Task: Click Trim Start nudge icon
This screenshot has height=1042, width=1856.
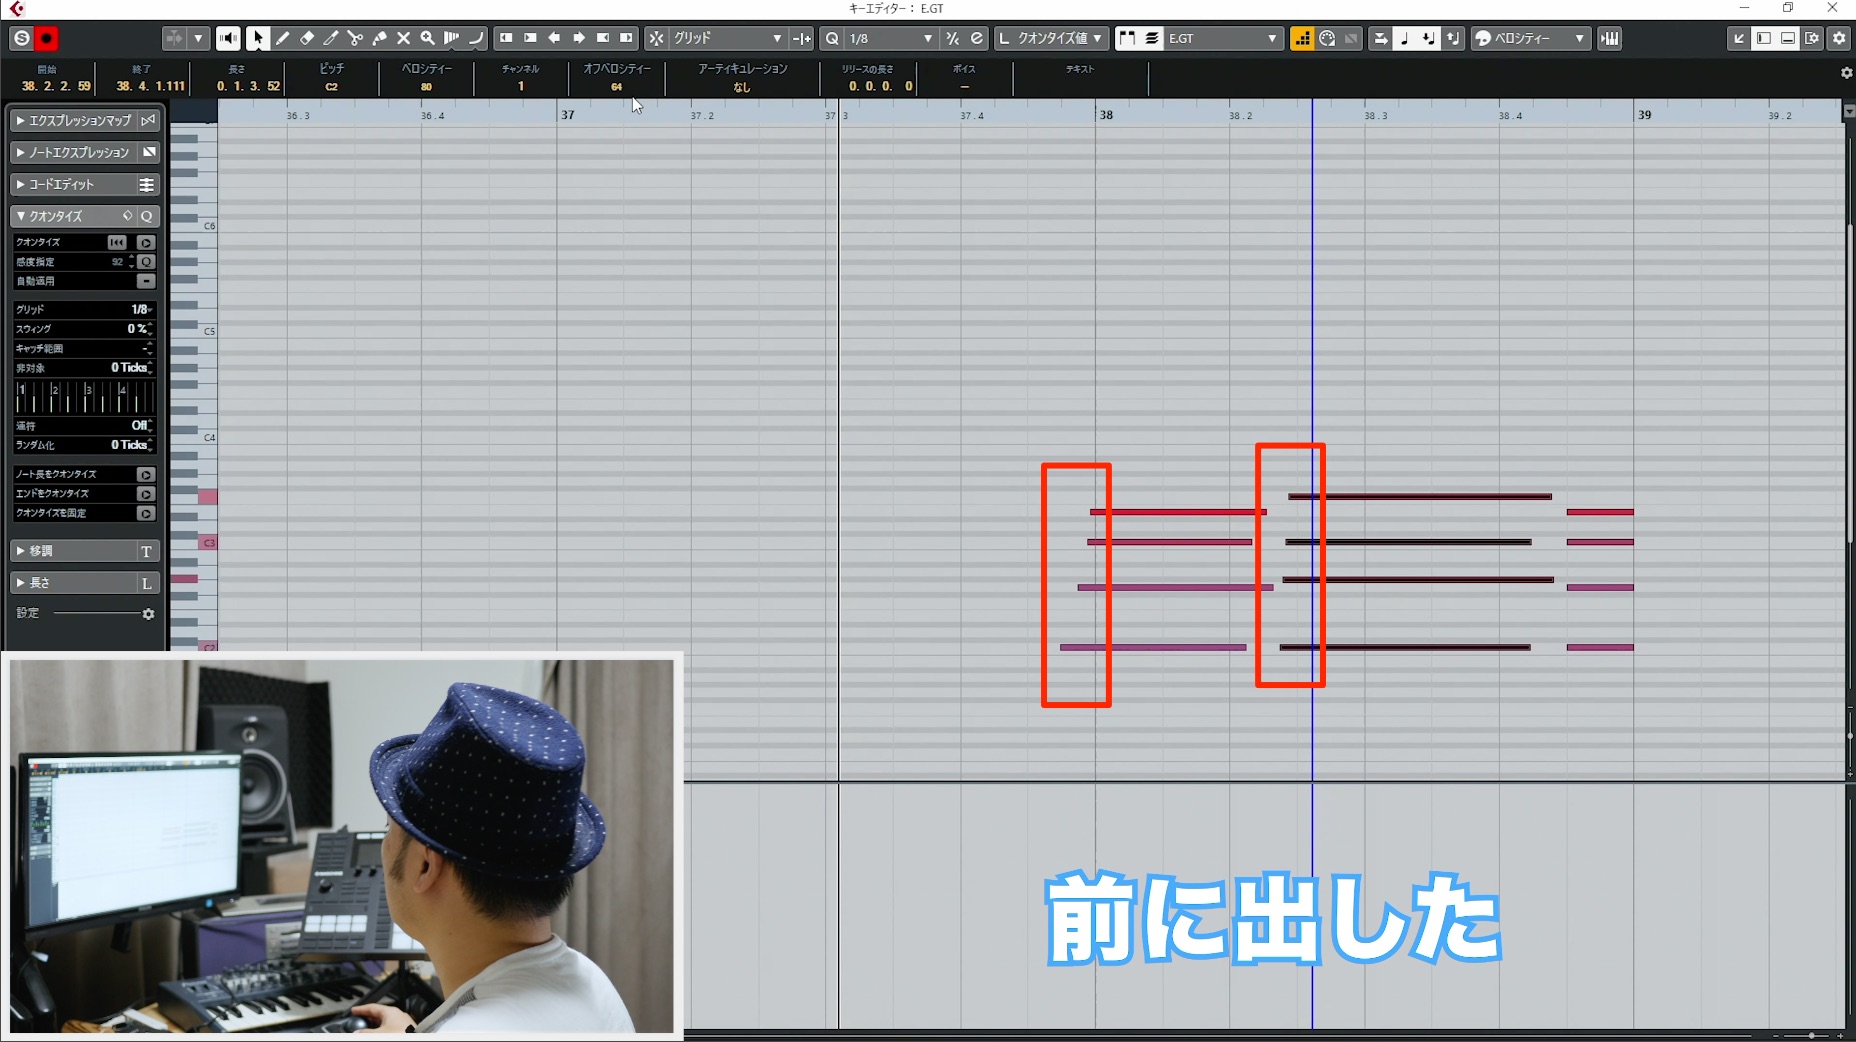Action: [x=506, y=38]
